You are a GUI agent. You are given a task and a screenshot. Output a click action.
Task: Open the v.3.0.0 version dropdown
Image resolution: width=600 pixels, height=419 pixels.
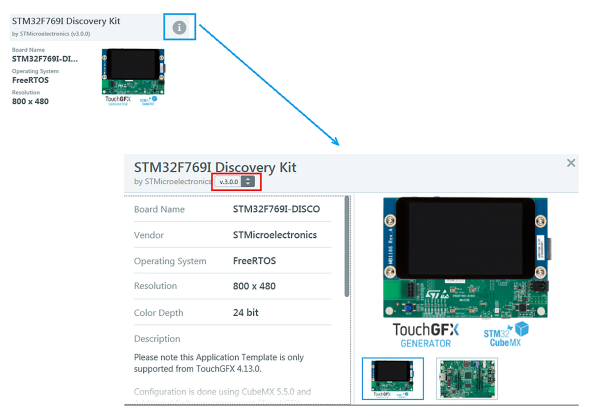pyautogui.click(x=247, y=181)
